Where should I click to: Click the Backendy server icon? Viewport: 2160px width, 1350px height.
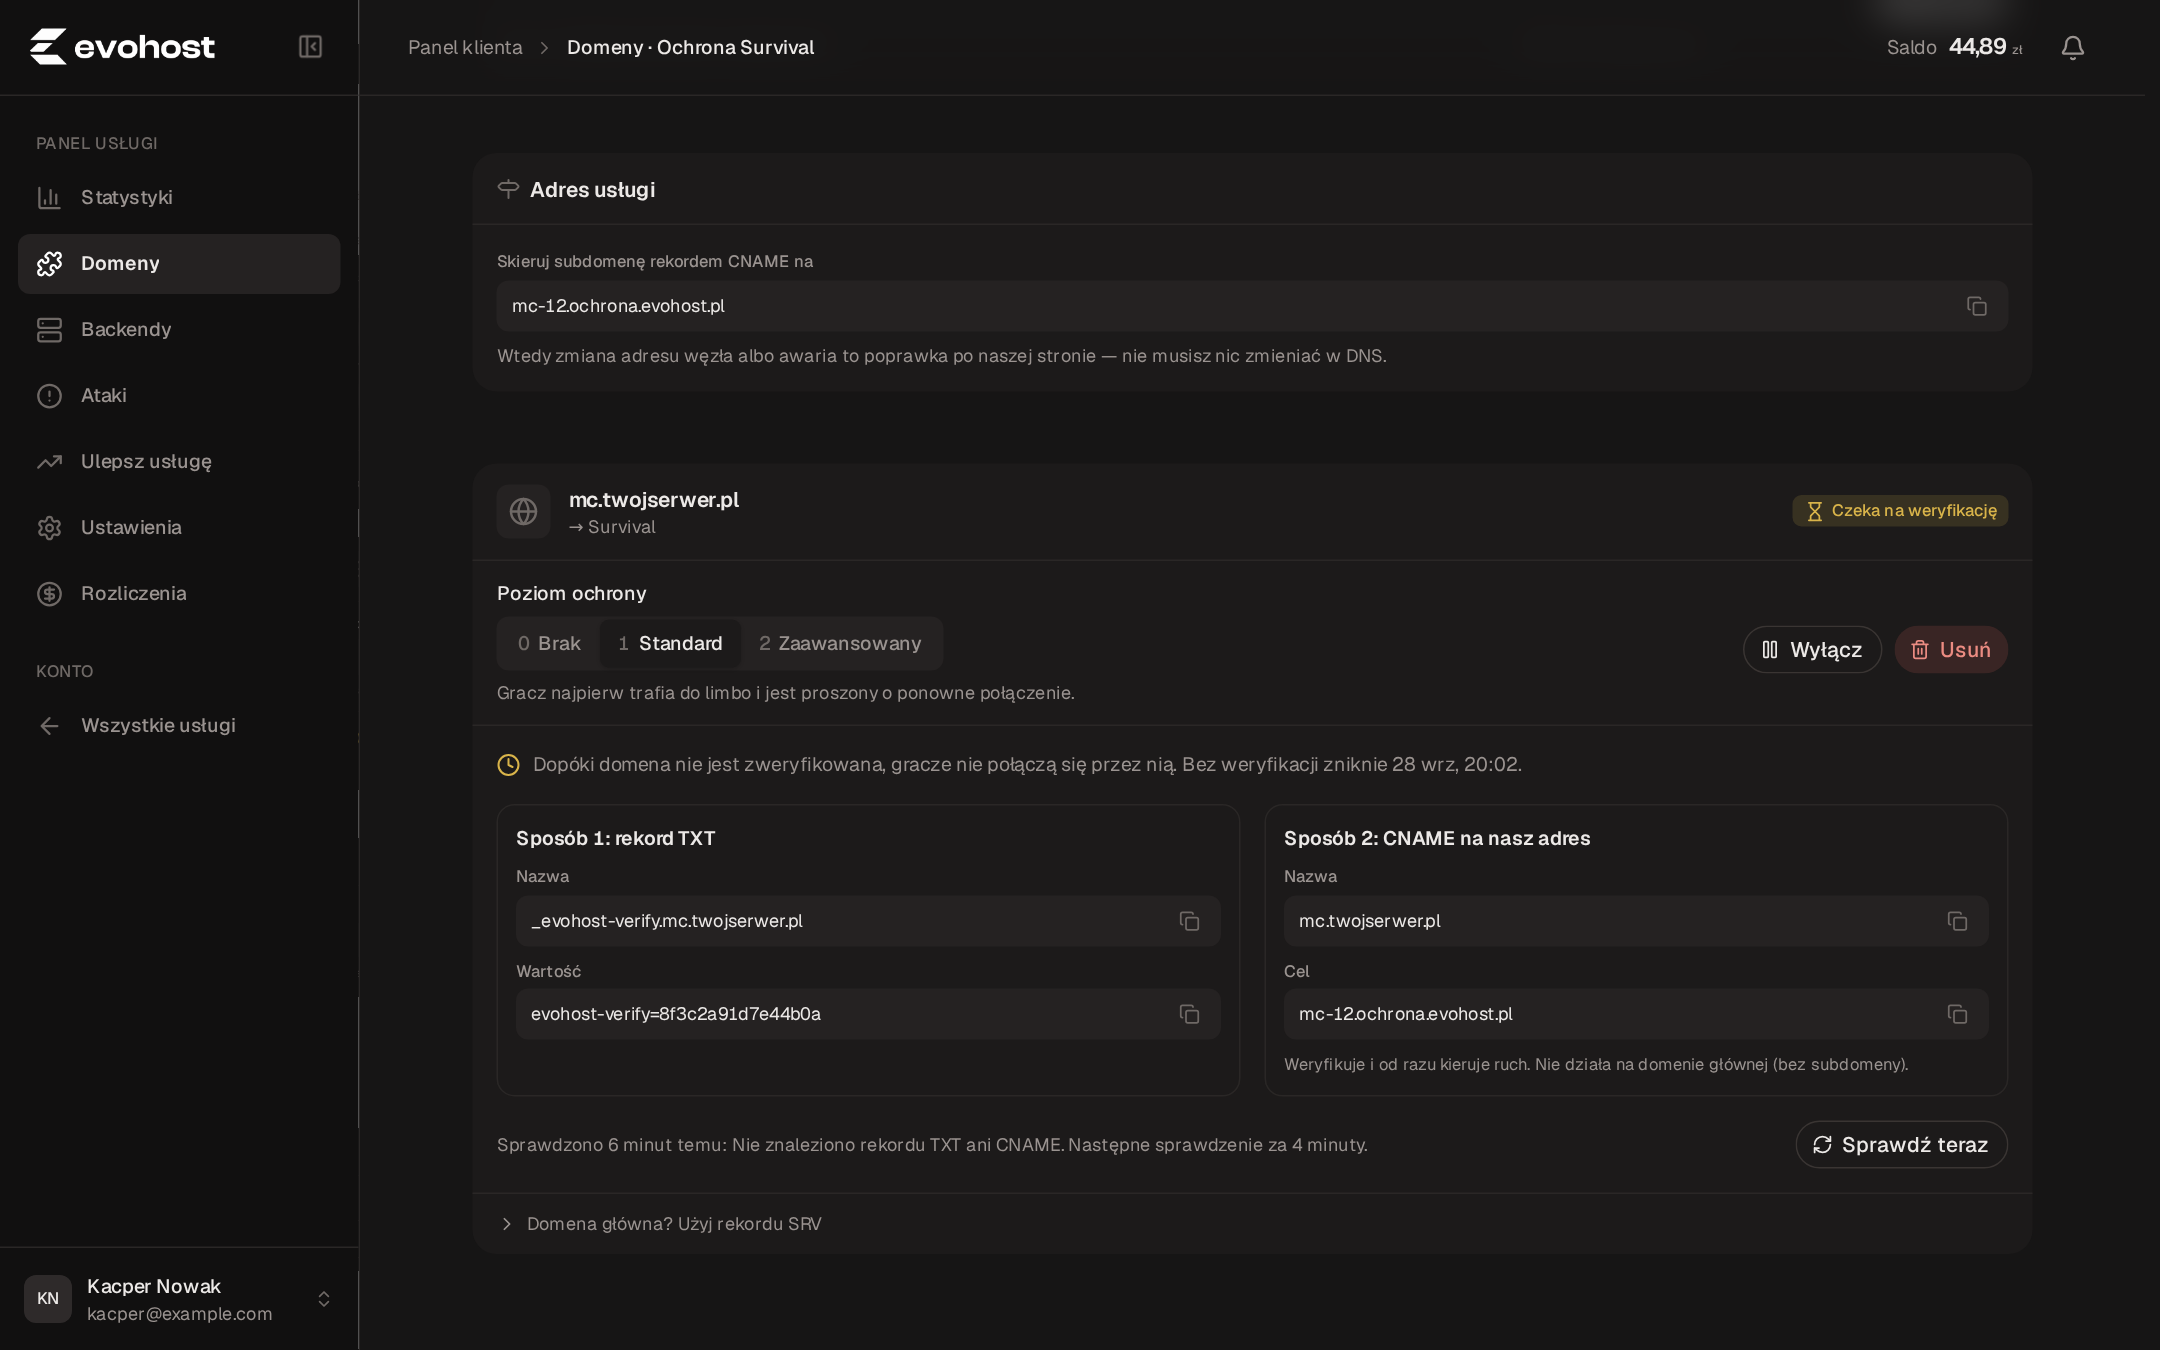click(x=49, y=329)
